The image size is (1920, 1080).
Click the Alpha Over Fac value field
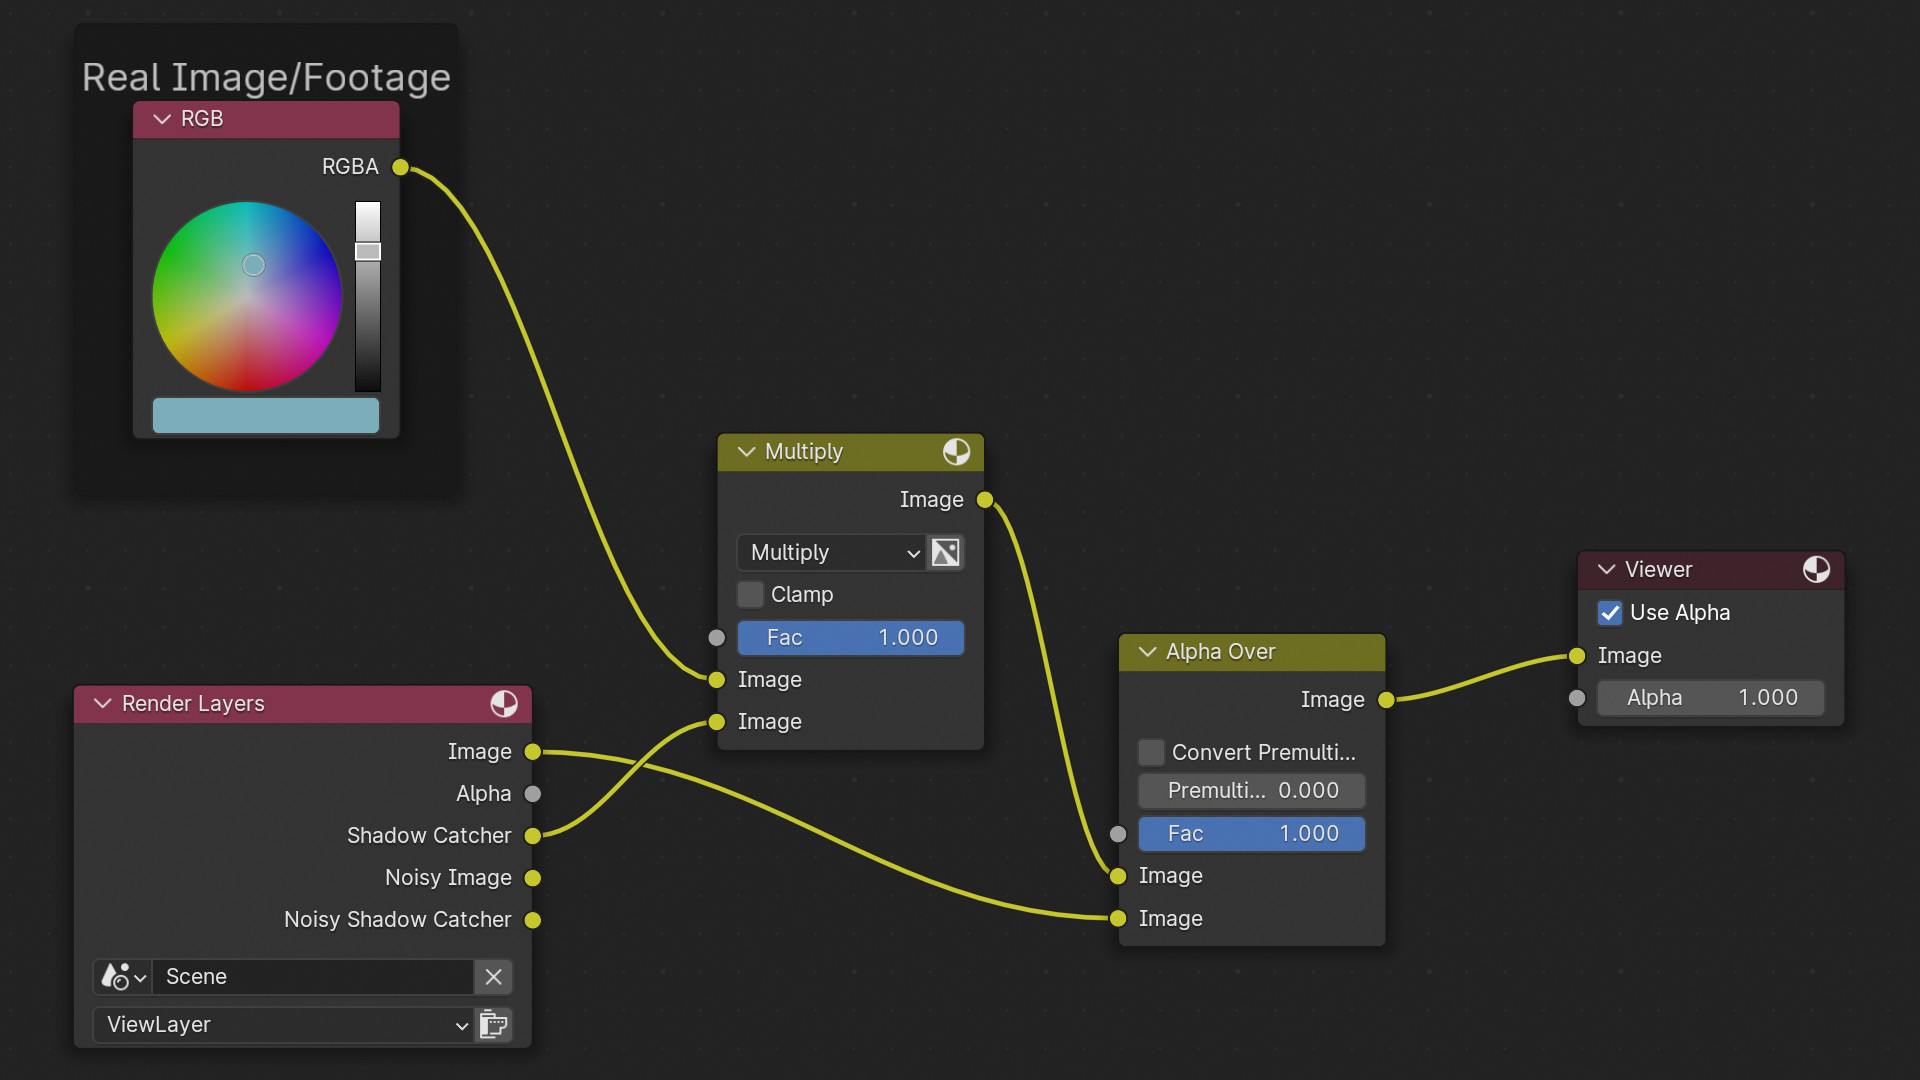coord(1251,834)
